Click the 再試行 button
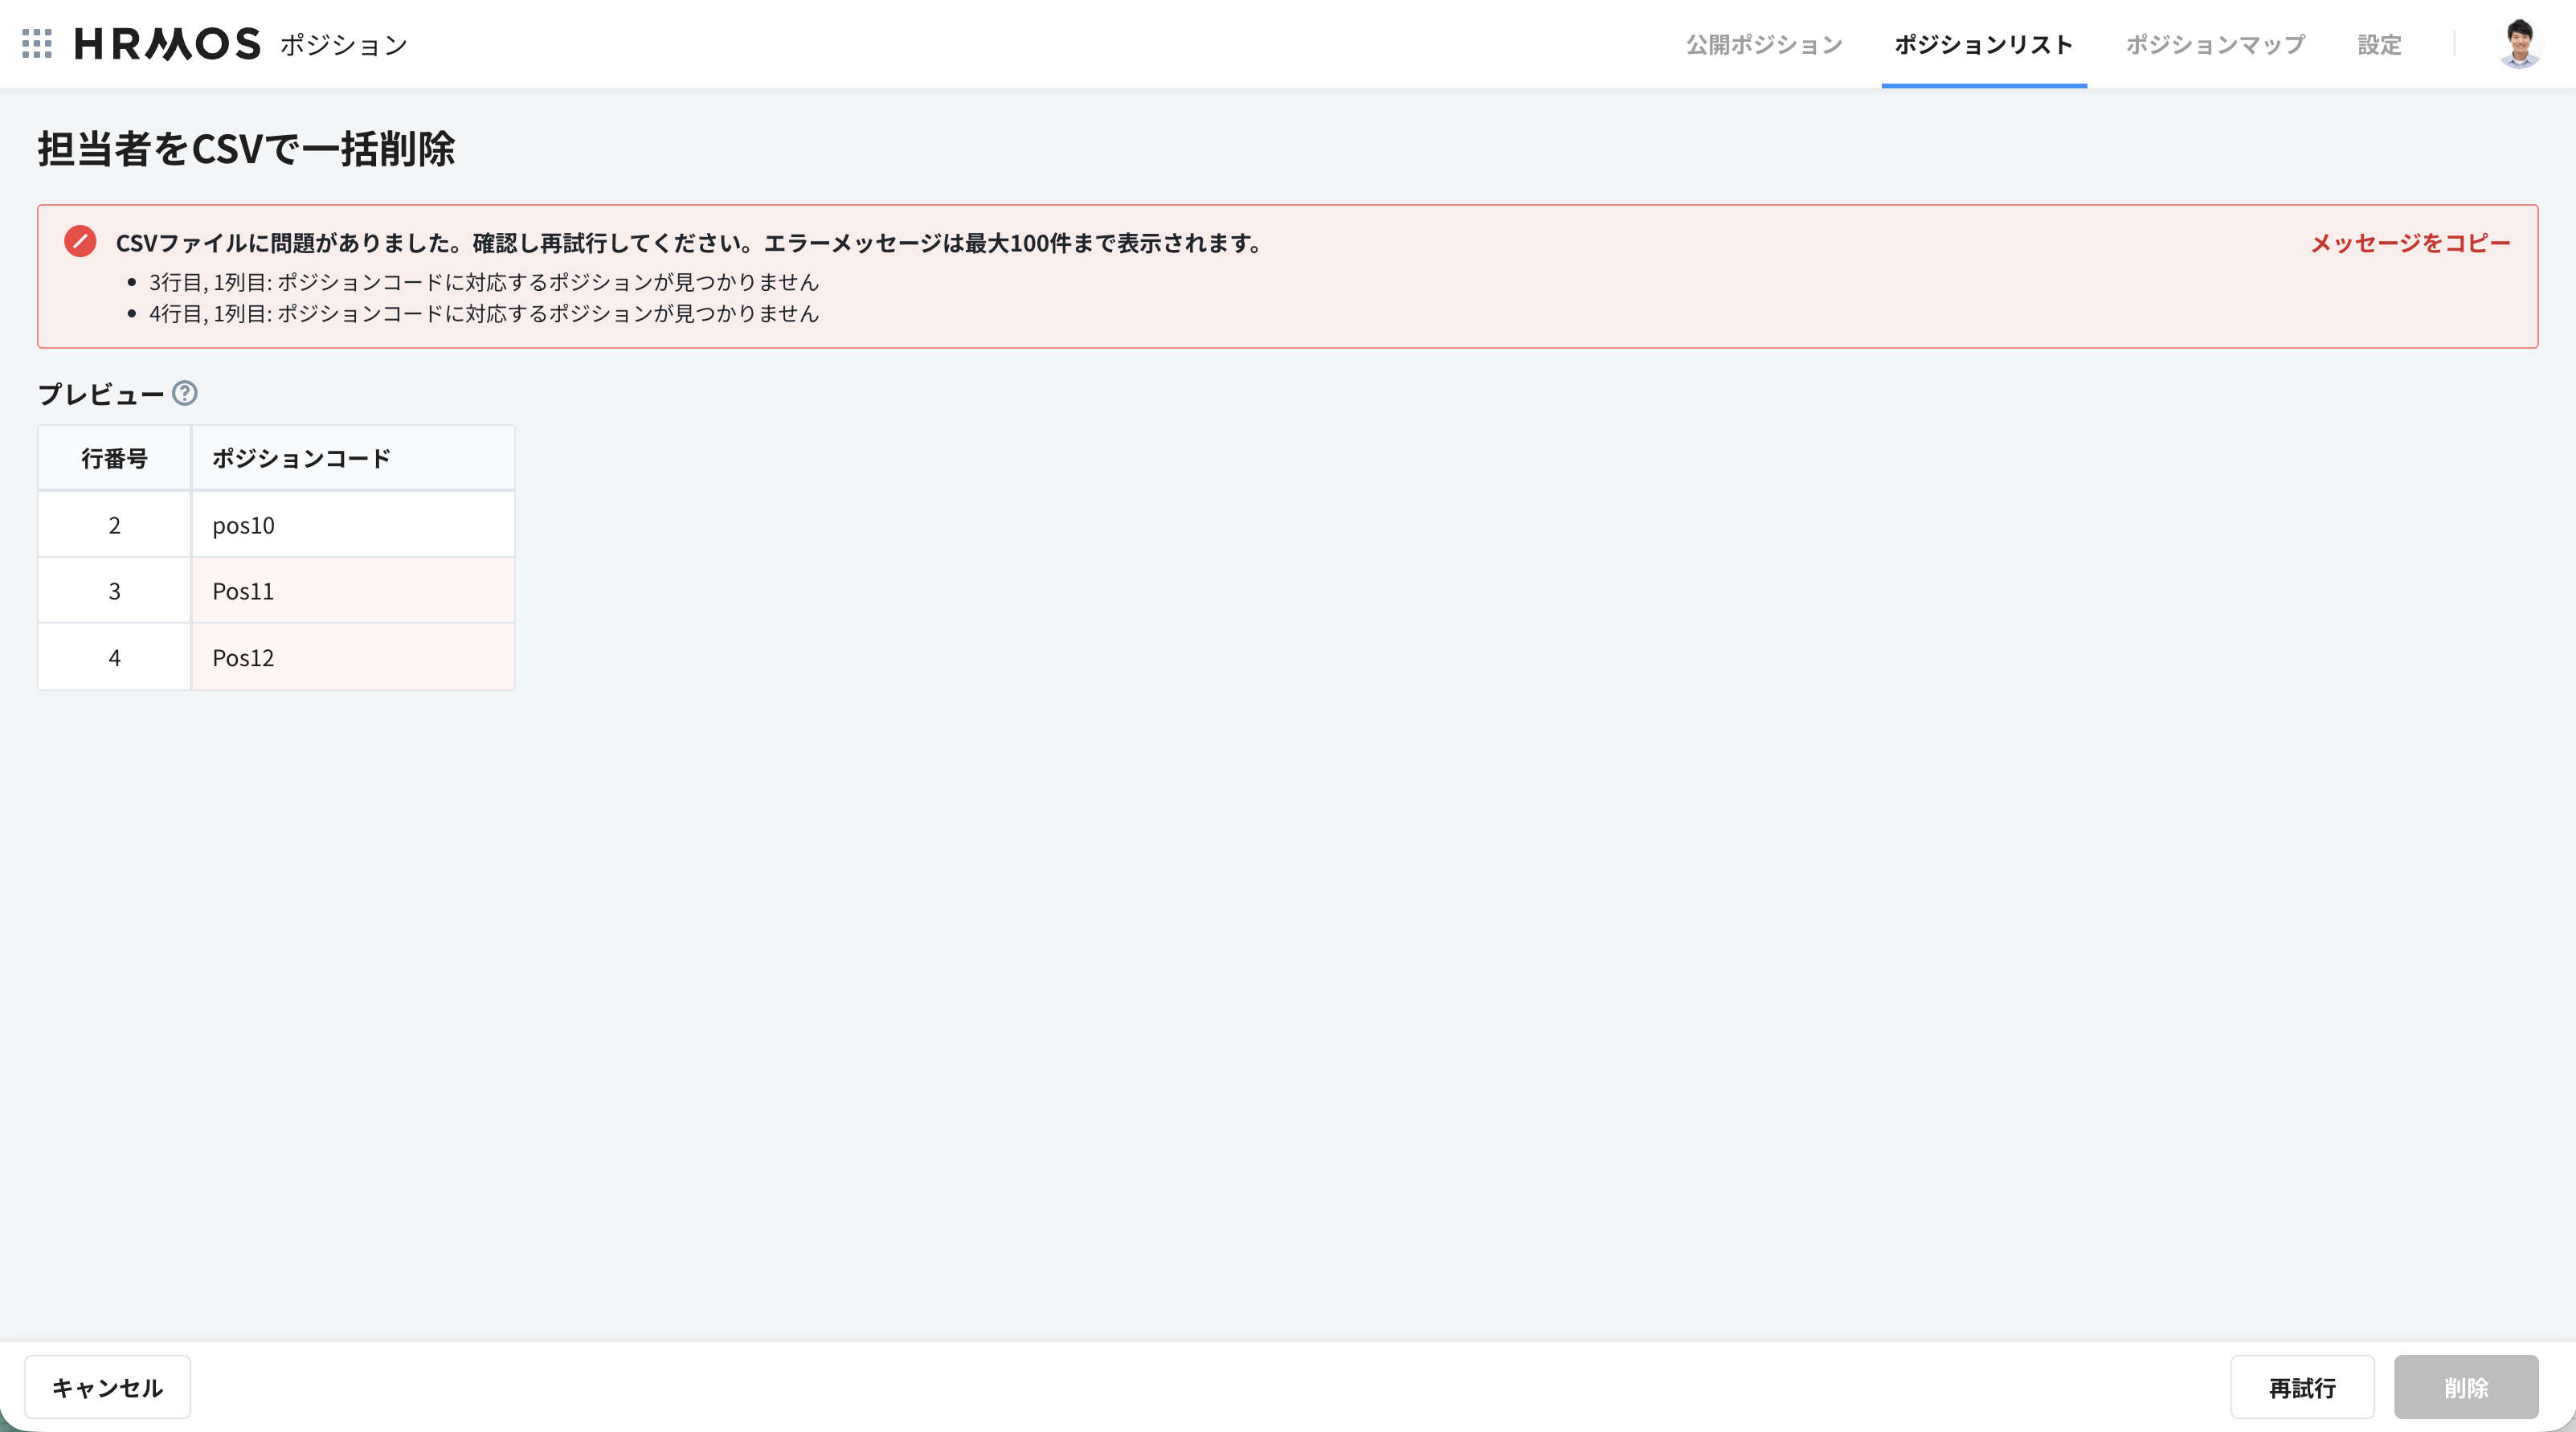This screenshot has height=1432, width=2576. [2301, 1387]
